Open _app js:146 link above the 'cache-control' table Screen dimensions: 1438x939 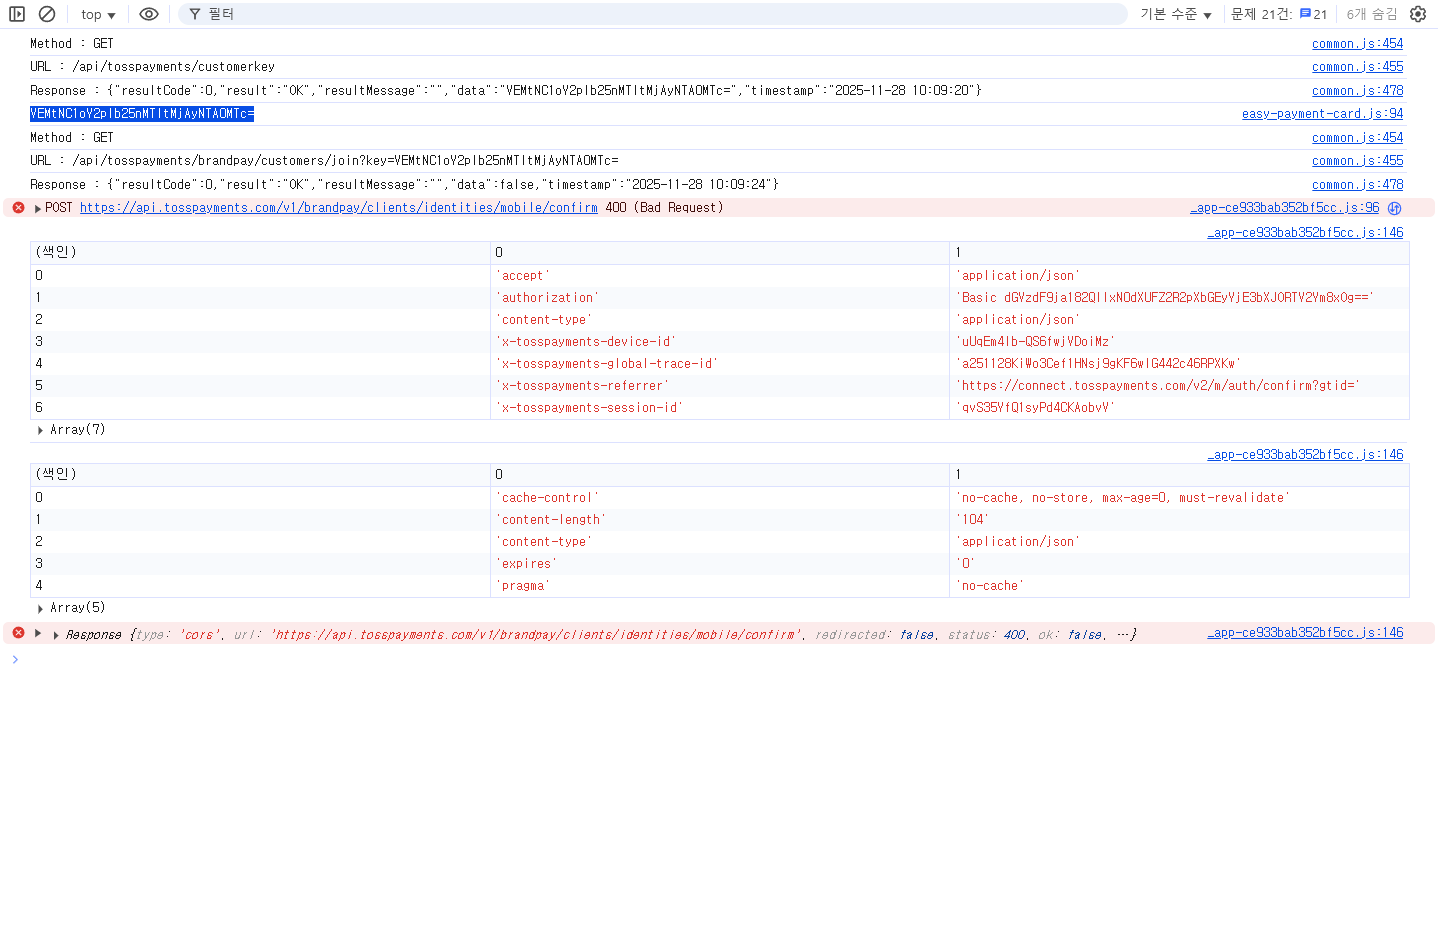click(x=1305, y=455)
